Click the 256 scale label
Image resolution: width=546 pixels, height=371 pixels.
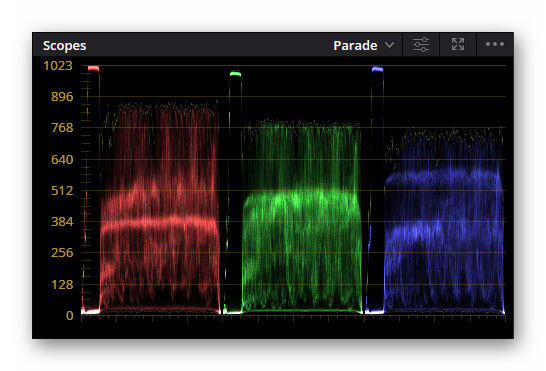pyautogui.click(x=62, y=253)
